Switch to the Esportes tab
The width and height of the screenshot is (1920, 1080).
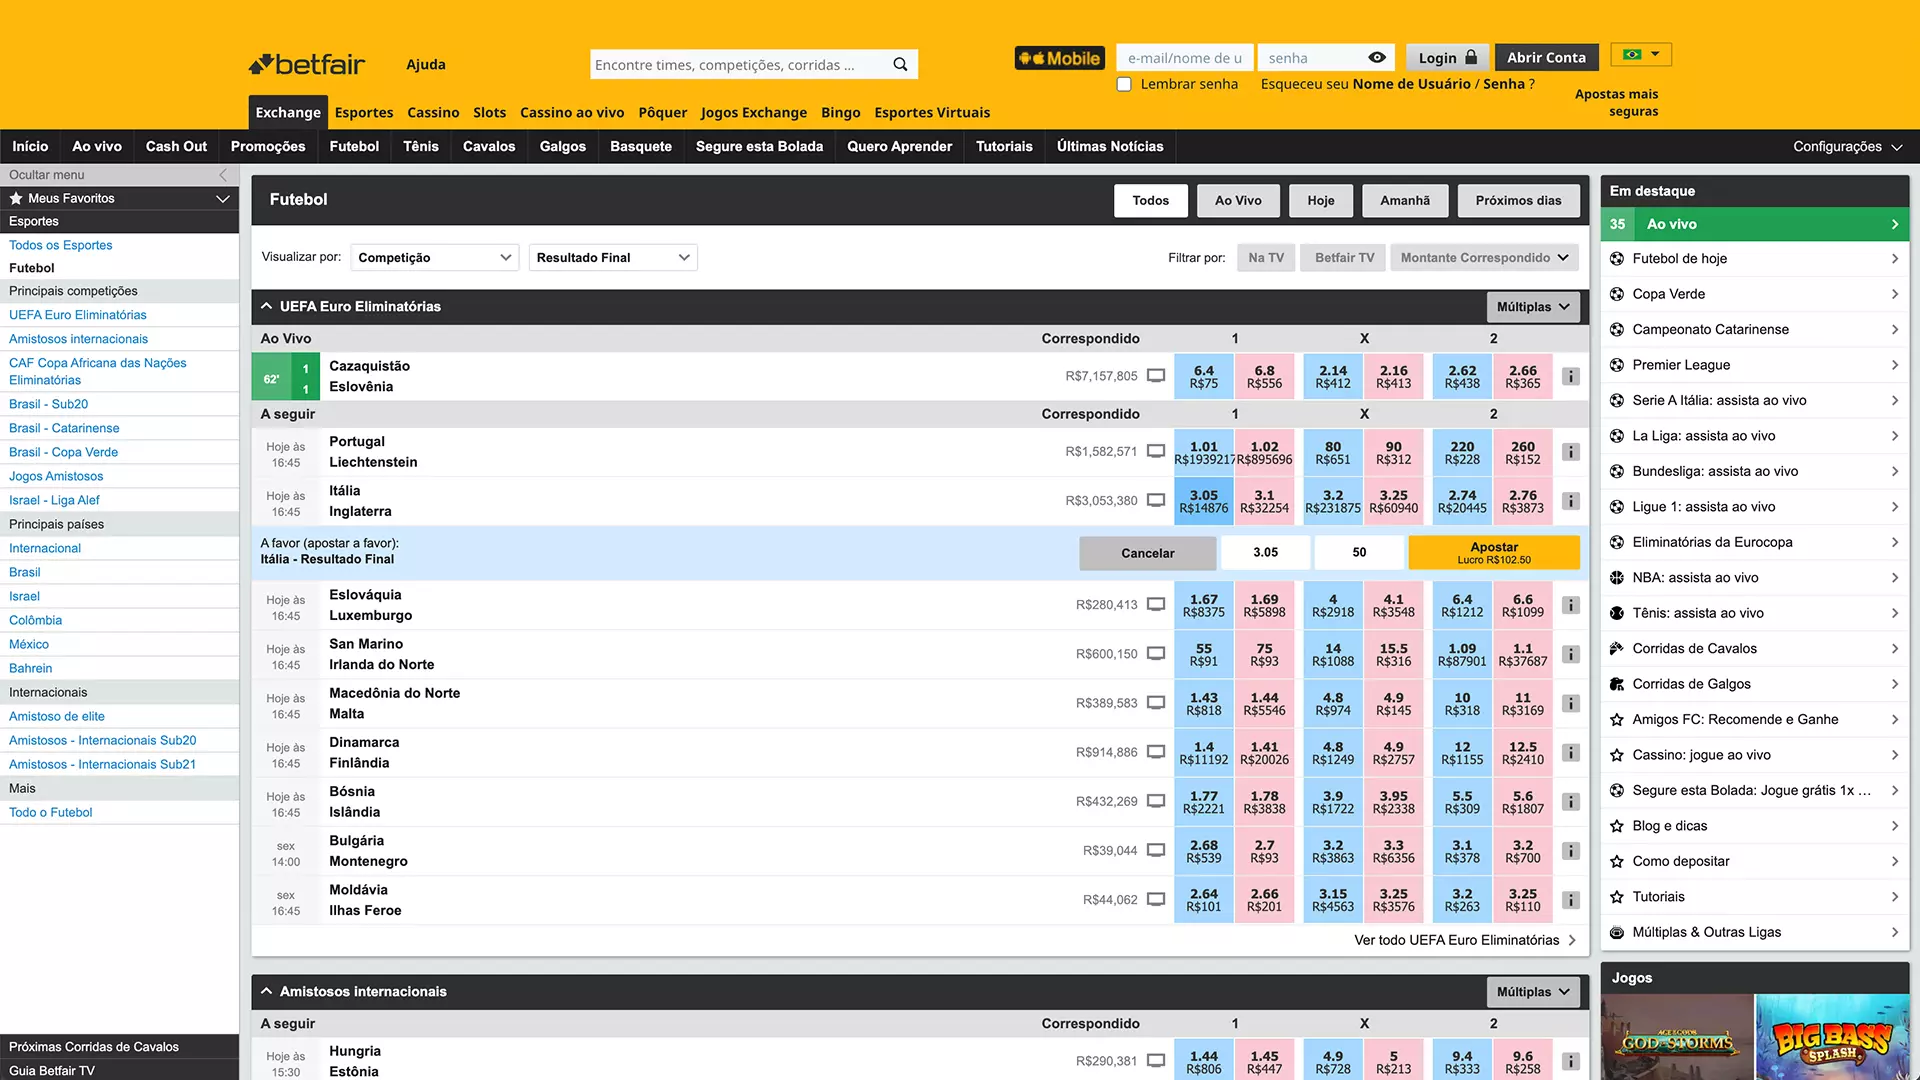[364, 113]
